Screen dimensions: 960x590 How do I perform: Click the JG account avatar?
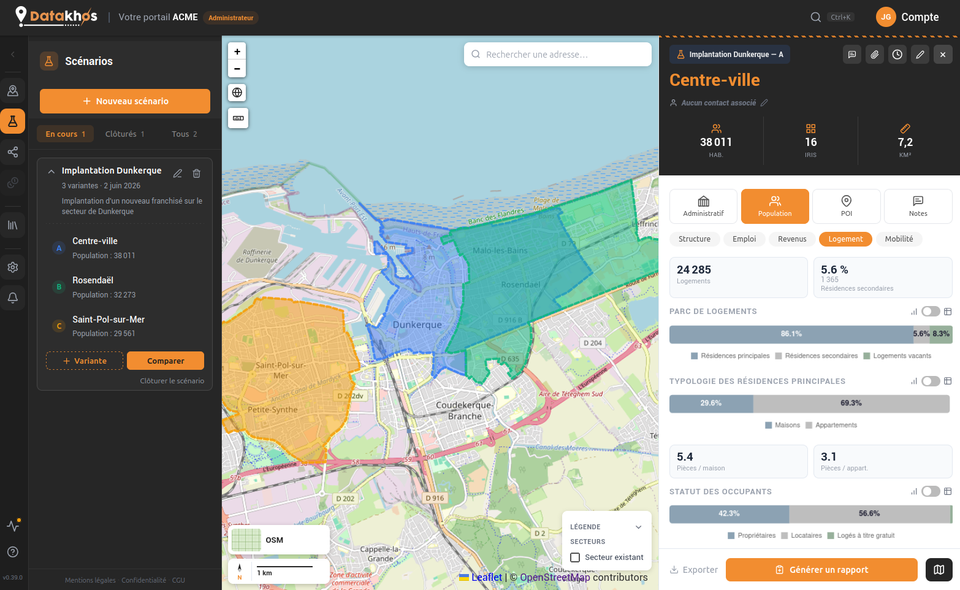click(x=886, y=17)
